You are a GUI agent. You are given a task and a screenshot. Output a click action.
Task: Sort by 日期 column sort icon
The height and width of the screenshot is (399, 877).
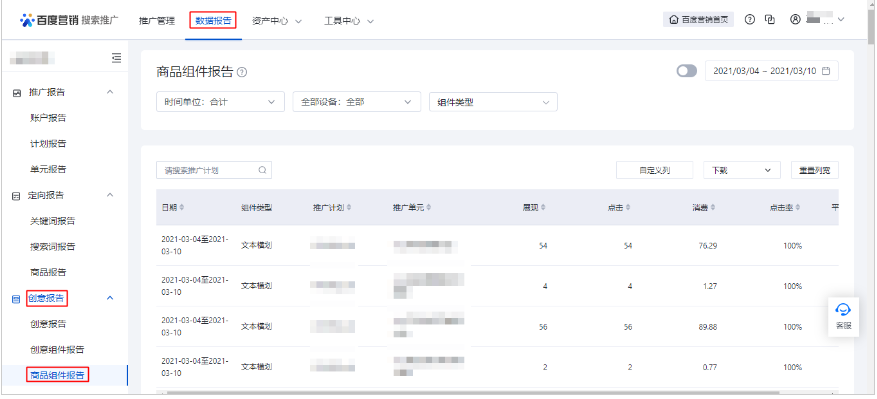[x=182, y=207]
